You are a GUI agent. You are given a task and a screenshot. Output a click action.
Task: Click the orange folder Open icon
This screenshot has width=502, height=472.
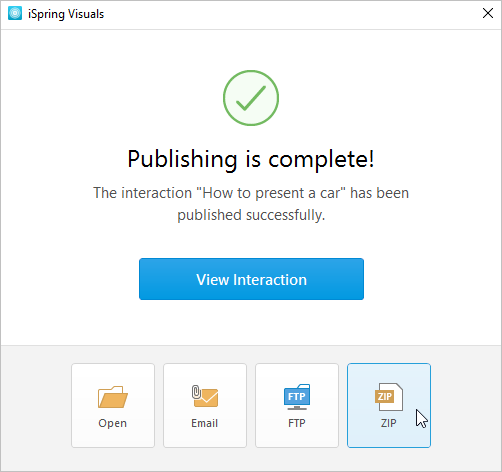pos(113,397)
